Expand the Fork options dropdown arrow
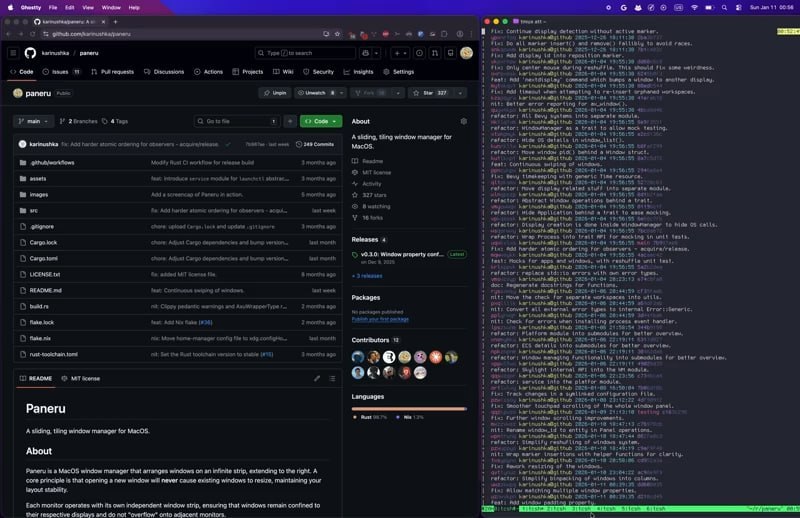This screenshot has width=800, height=518. tap(398, 93)
